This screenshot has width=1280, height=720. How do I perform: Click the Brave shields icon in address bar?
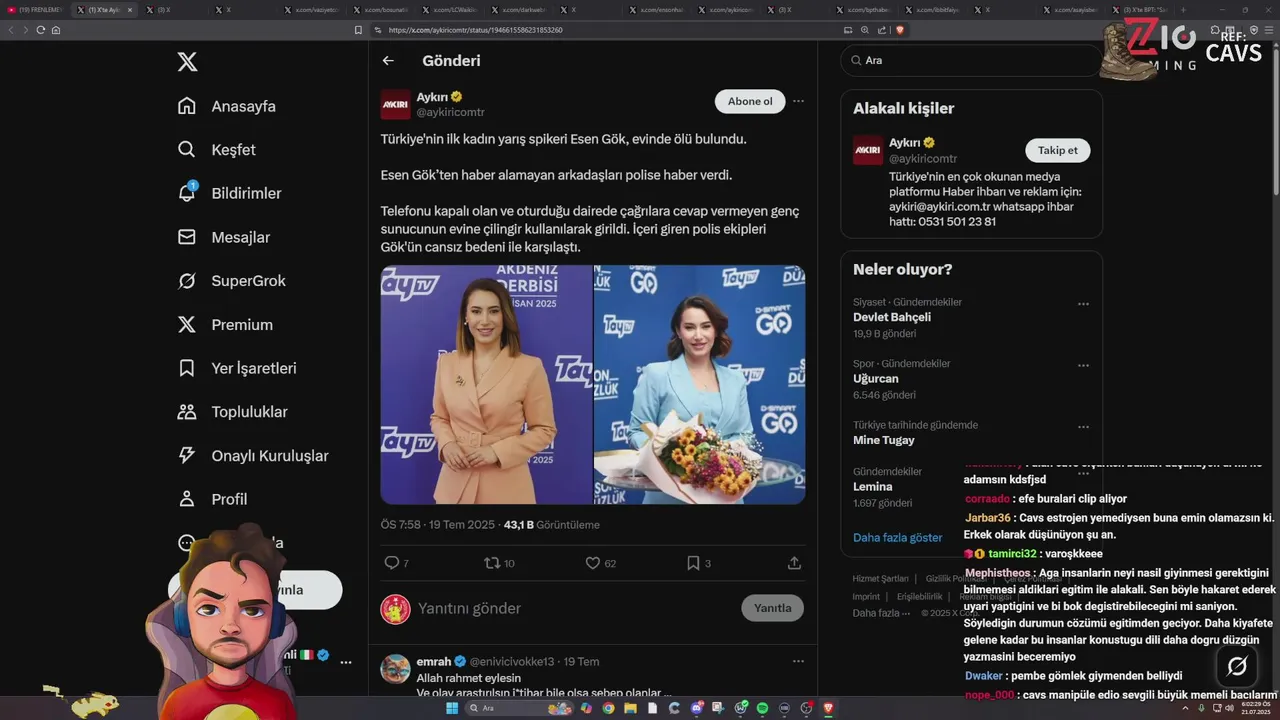[900, 30]
